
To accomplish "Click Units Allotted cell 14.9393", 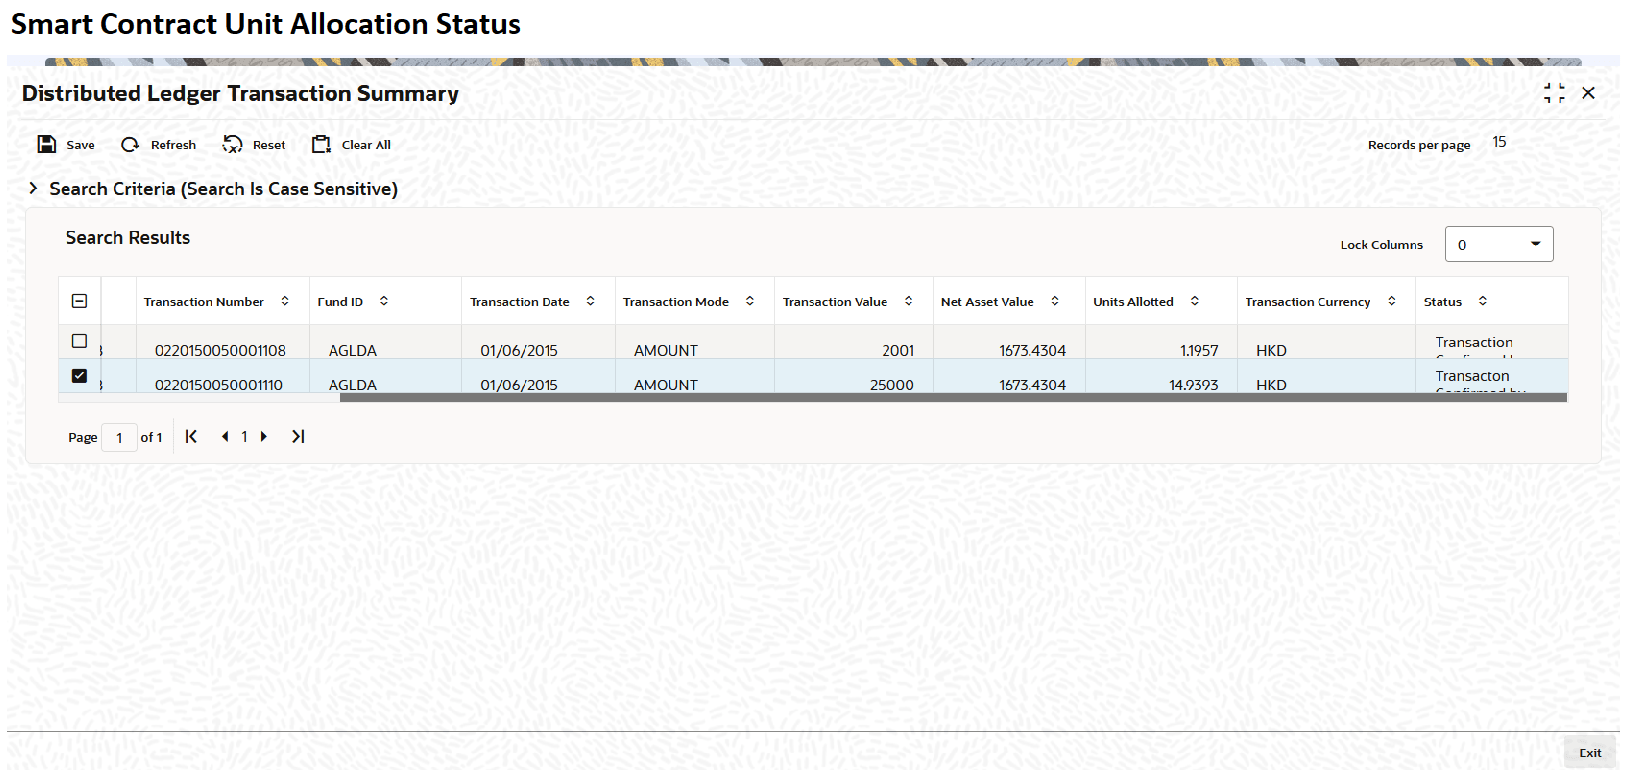I will (x=1194, y=384).
